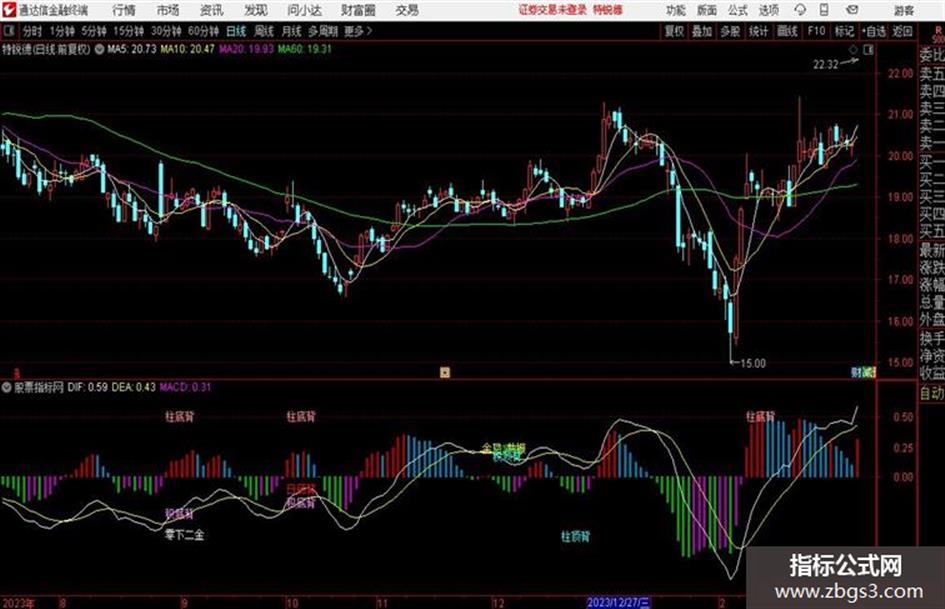Open the F10 company info button
945x609 pixels.
[816, 31]
